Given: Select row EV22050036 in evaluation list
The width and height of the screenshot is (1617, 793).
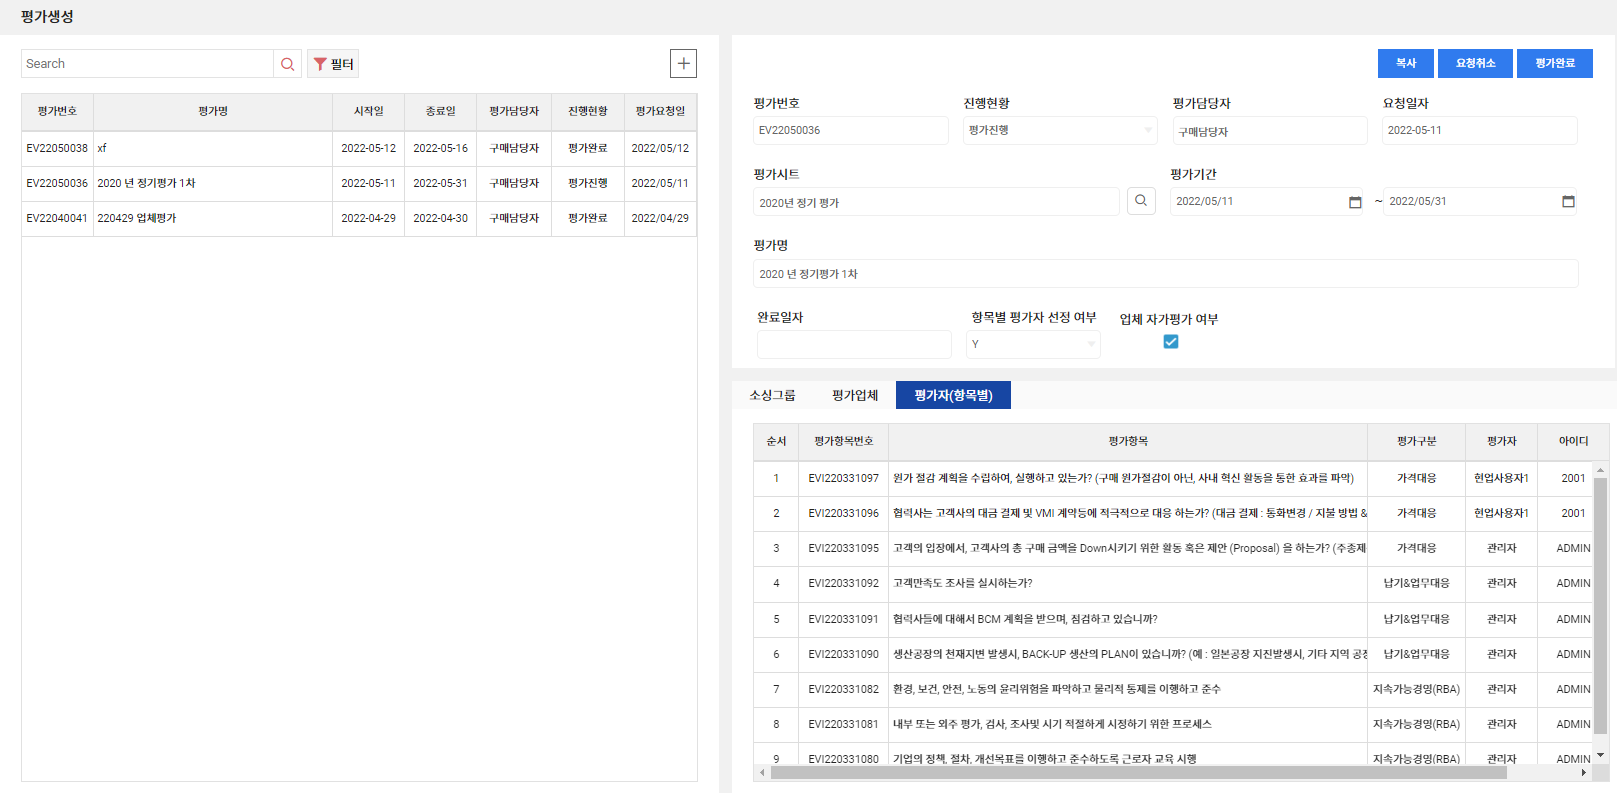Looking at the screenshot, I should 359,183.
